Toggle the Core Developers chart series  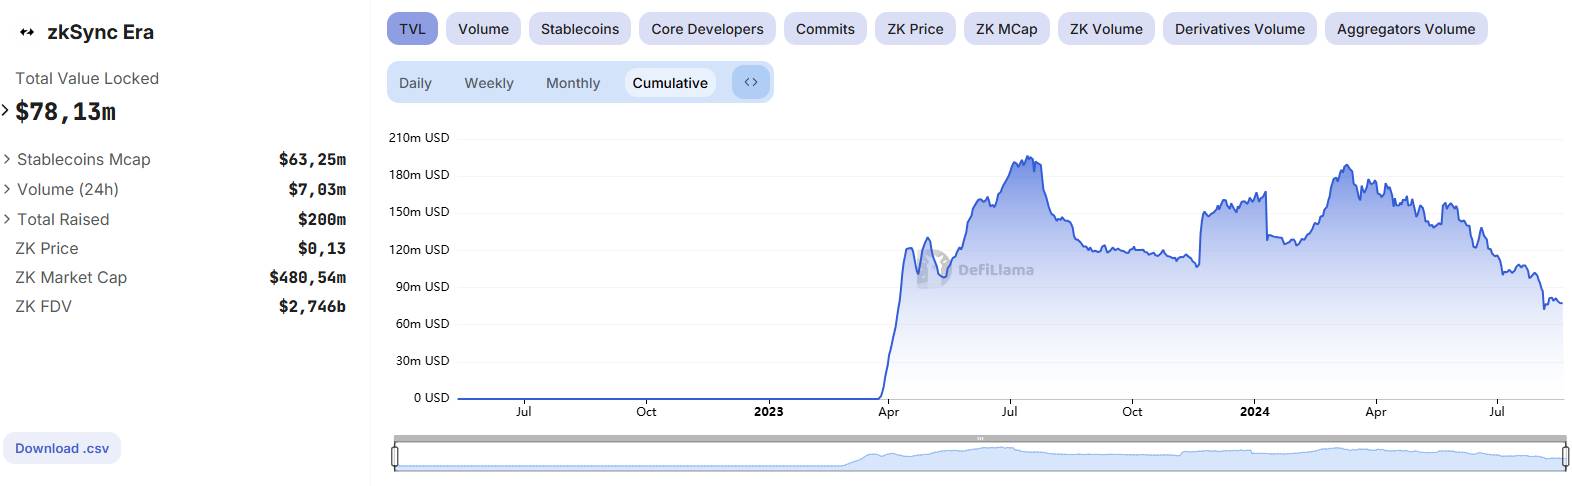click(x=707, y=29)
